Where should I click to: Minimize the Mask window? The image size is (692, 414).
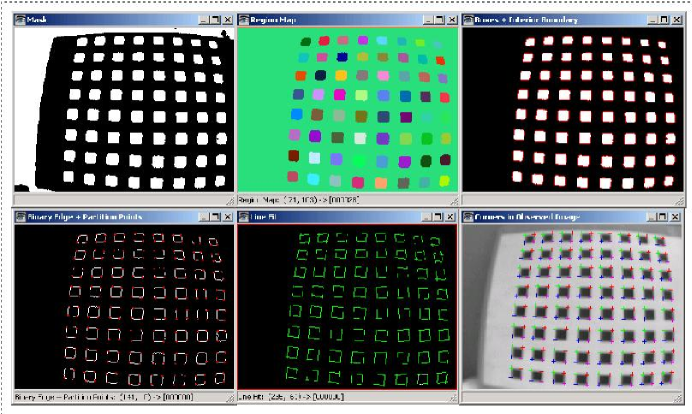pos(203,20)
